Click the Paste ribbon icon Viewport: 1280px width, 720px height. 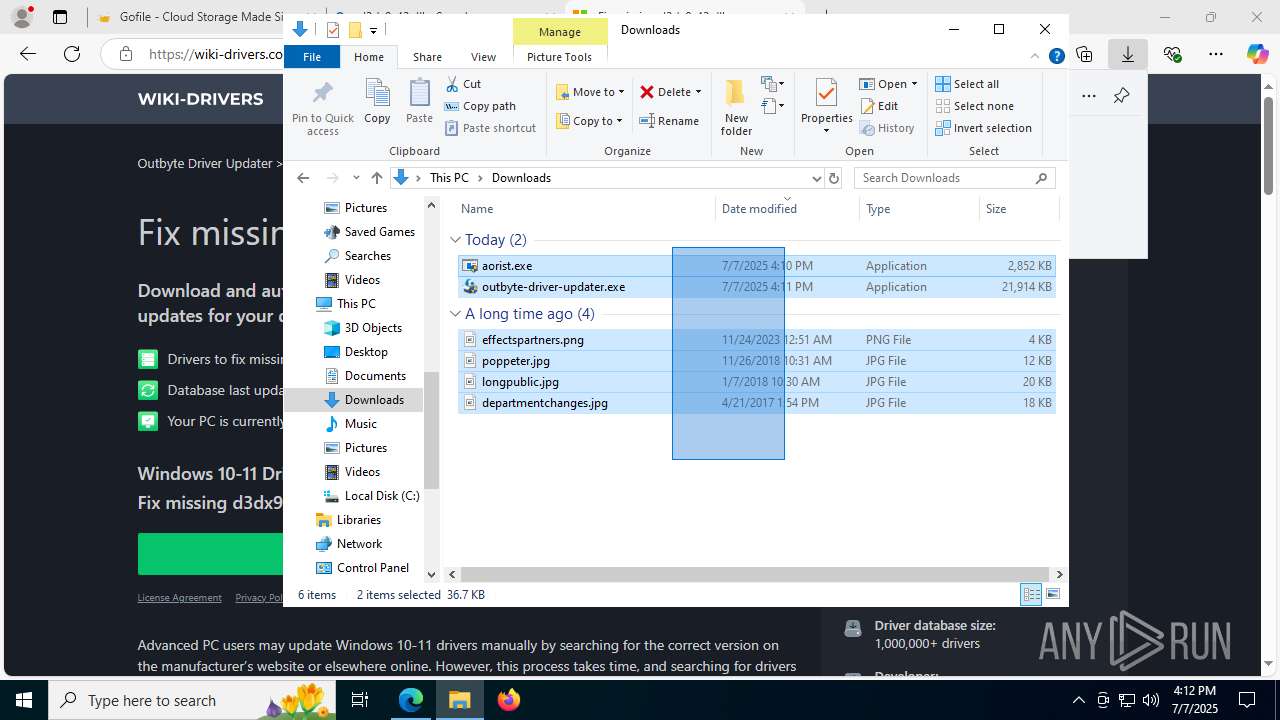point(419,101)
